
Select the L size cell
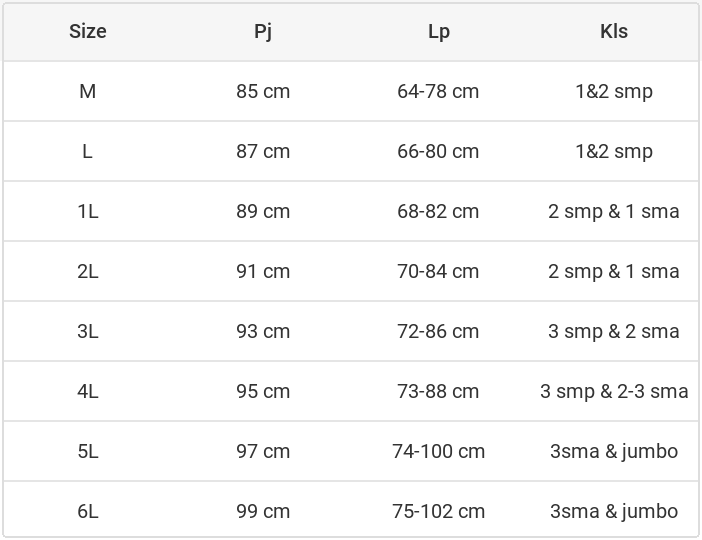click(x=88, y=151)
